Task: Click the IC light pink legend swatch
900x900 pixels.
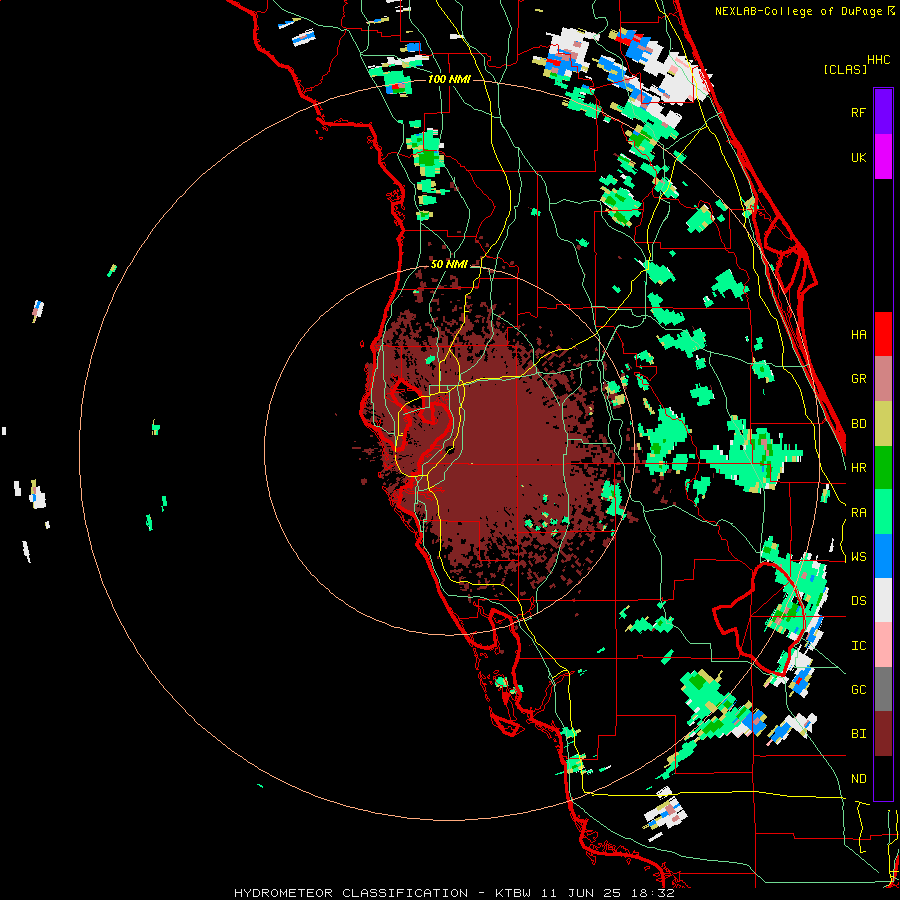Action: (x=883, y=645)
